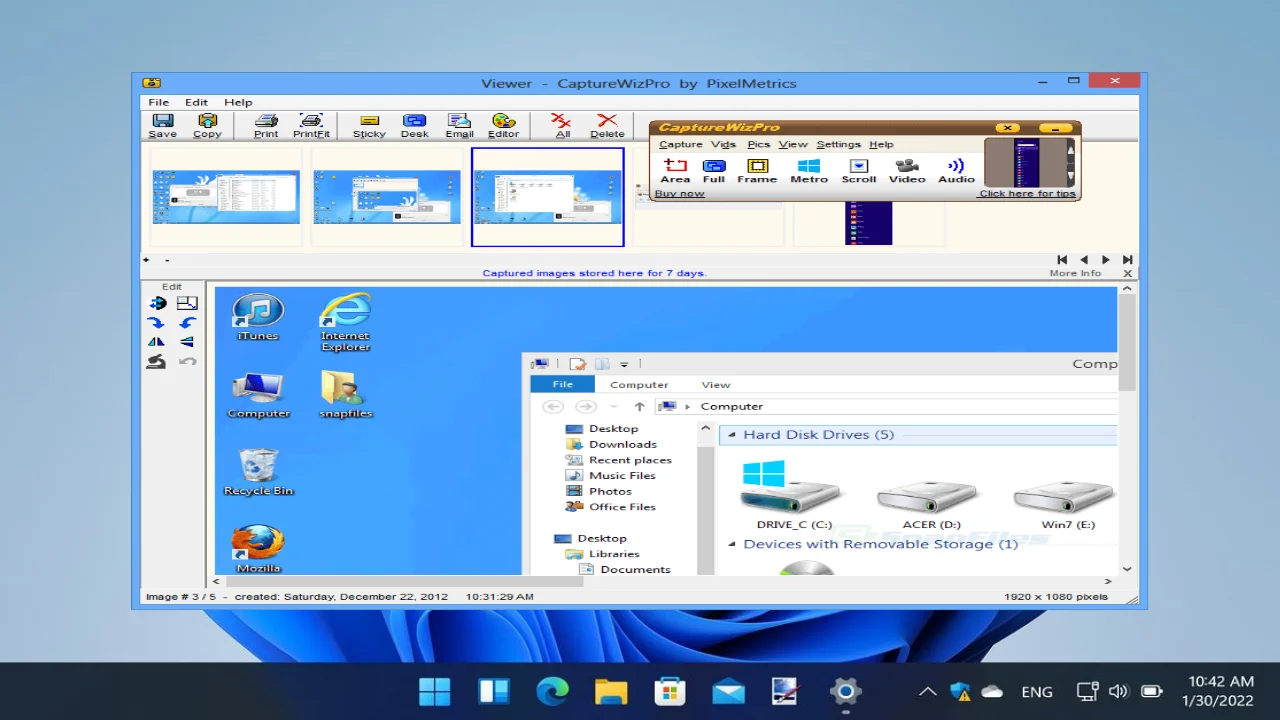Open Microsoft Store from taskbar
Screen dimensions: 1280x720
click(x=669, y=691)
